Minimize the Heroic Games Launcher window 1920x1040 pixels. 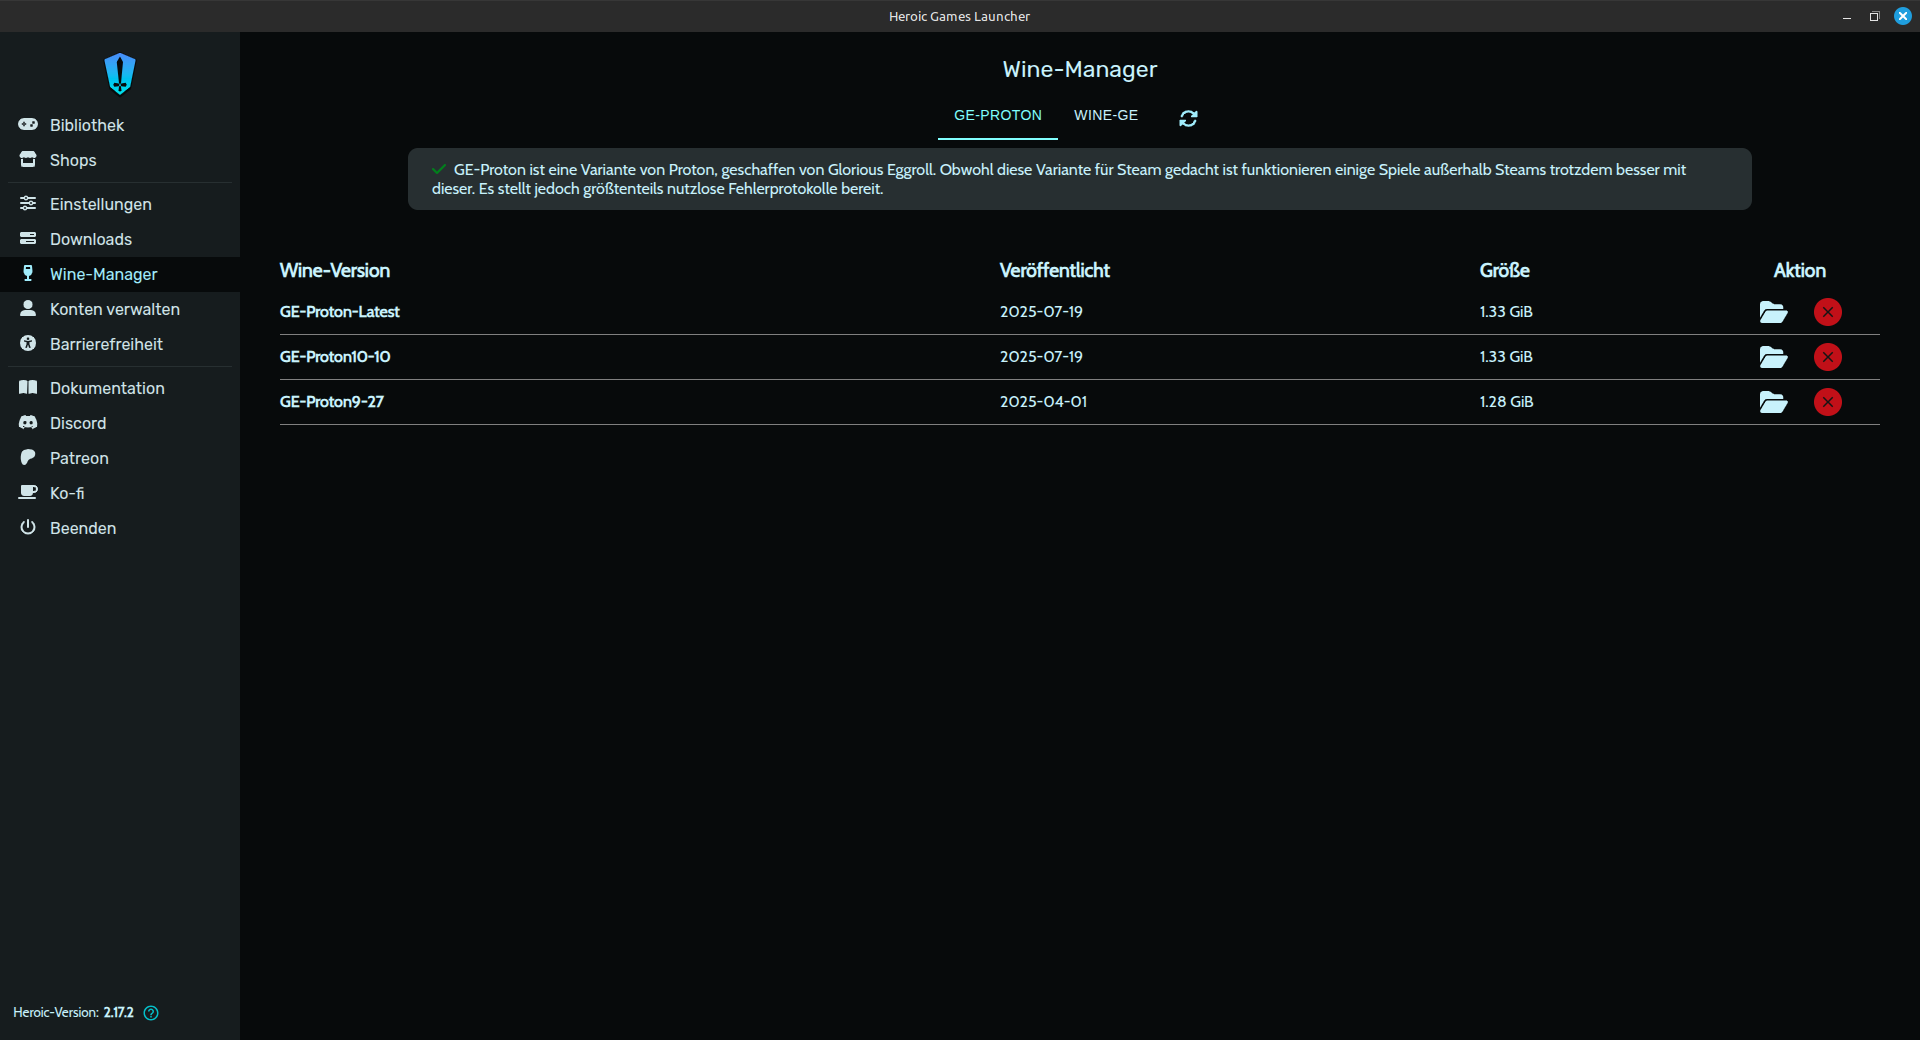(x=1846, y=16)
